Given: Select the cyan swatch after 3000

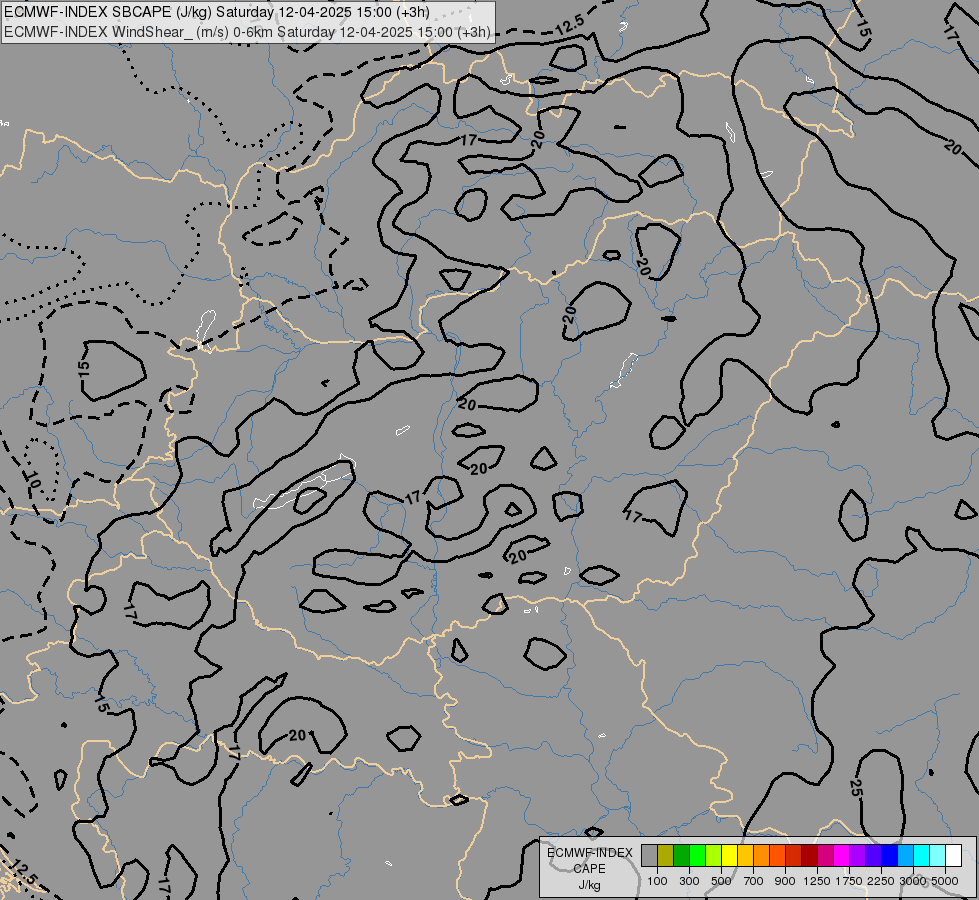Looking at the screenshot, I should tap(922, 855).
